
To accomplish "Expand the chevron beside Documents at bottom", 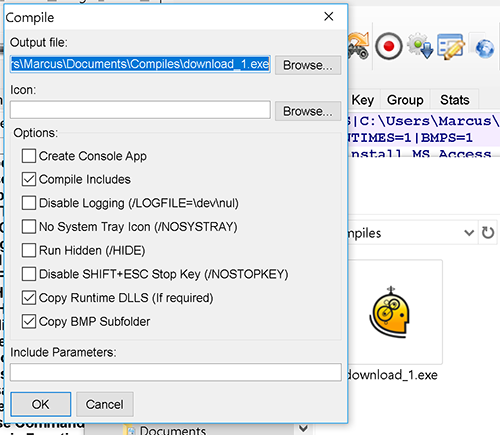I will tap(303, 428).
